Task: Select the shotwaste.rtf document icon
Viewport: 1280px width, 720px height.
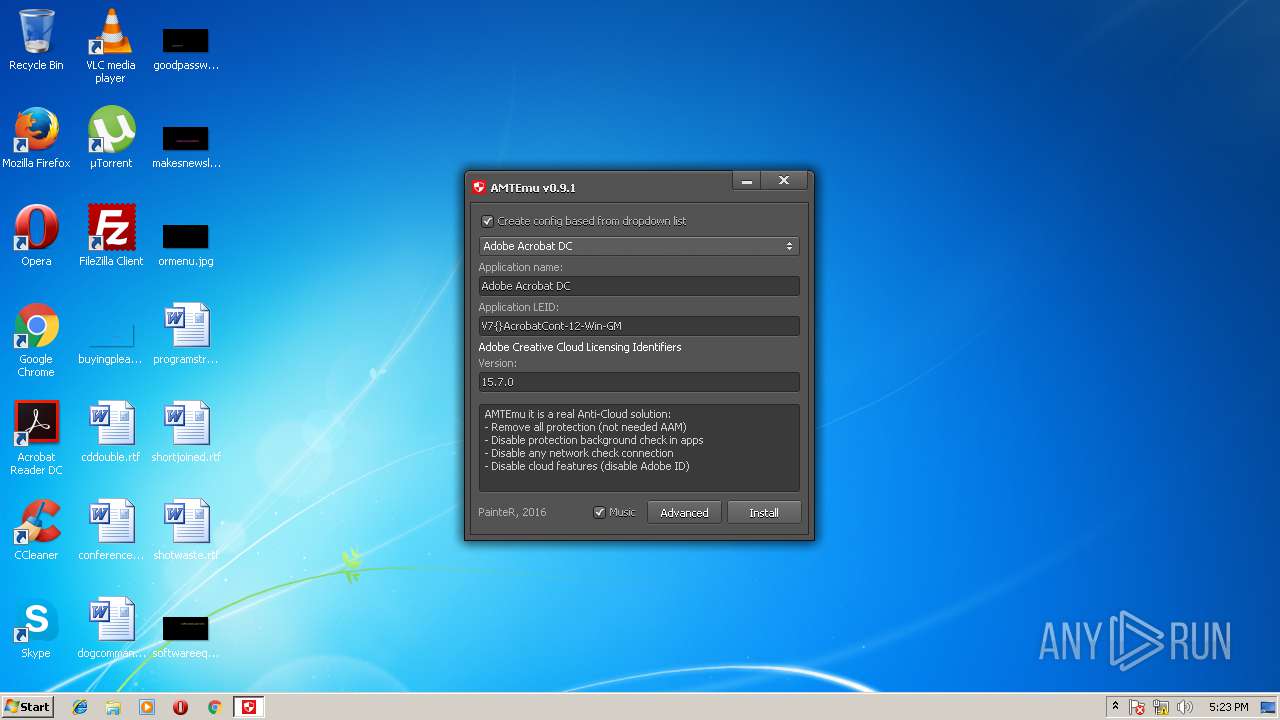Action: pos(186,529)
